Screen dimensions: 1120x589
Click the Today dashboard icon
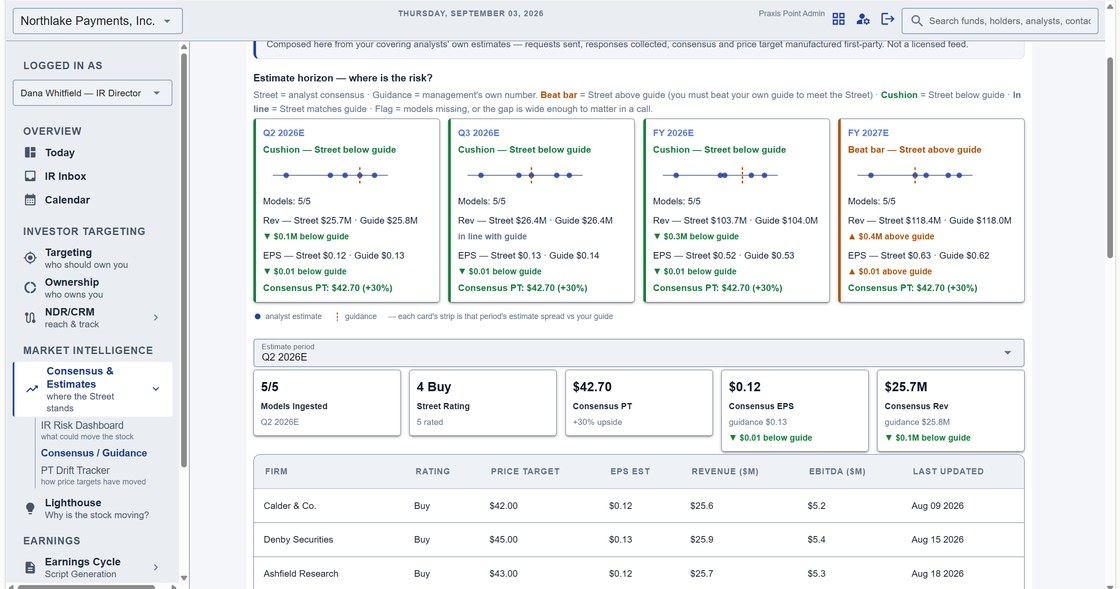pyautogui.click(x=30, y=152)
